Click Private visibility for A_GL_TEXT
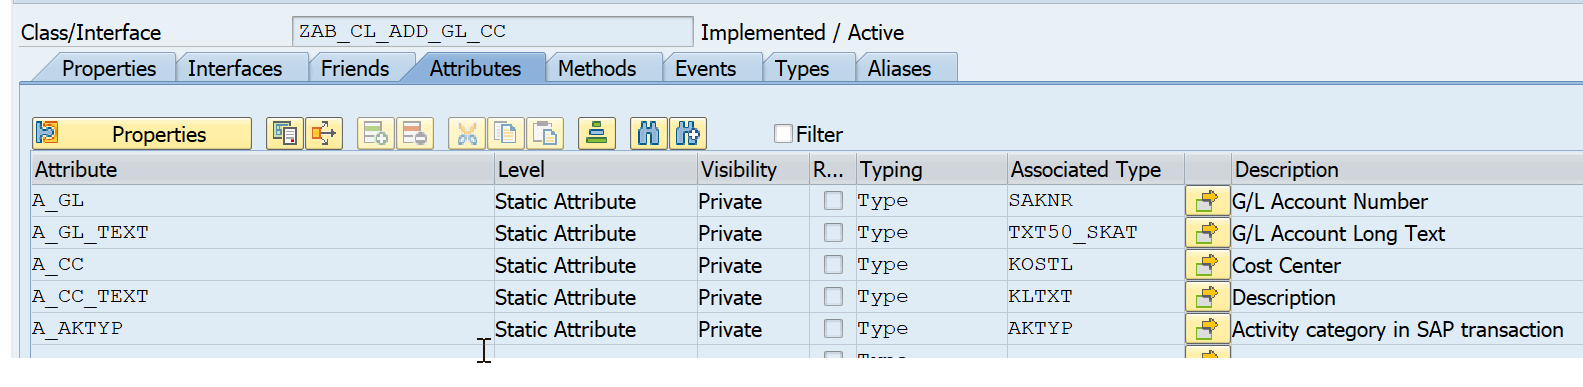The image size is (1583, 387). 730,233
